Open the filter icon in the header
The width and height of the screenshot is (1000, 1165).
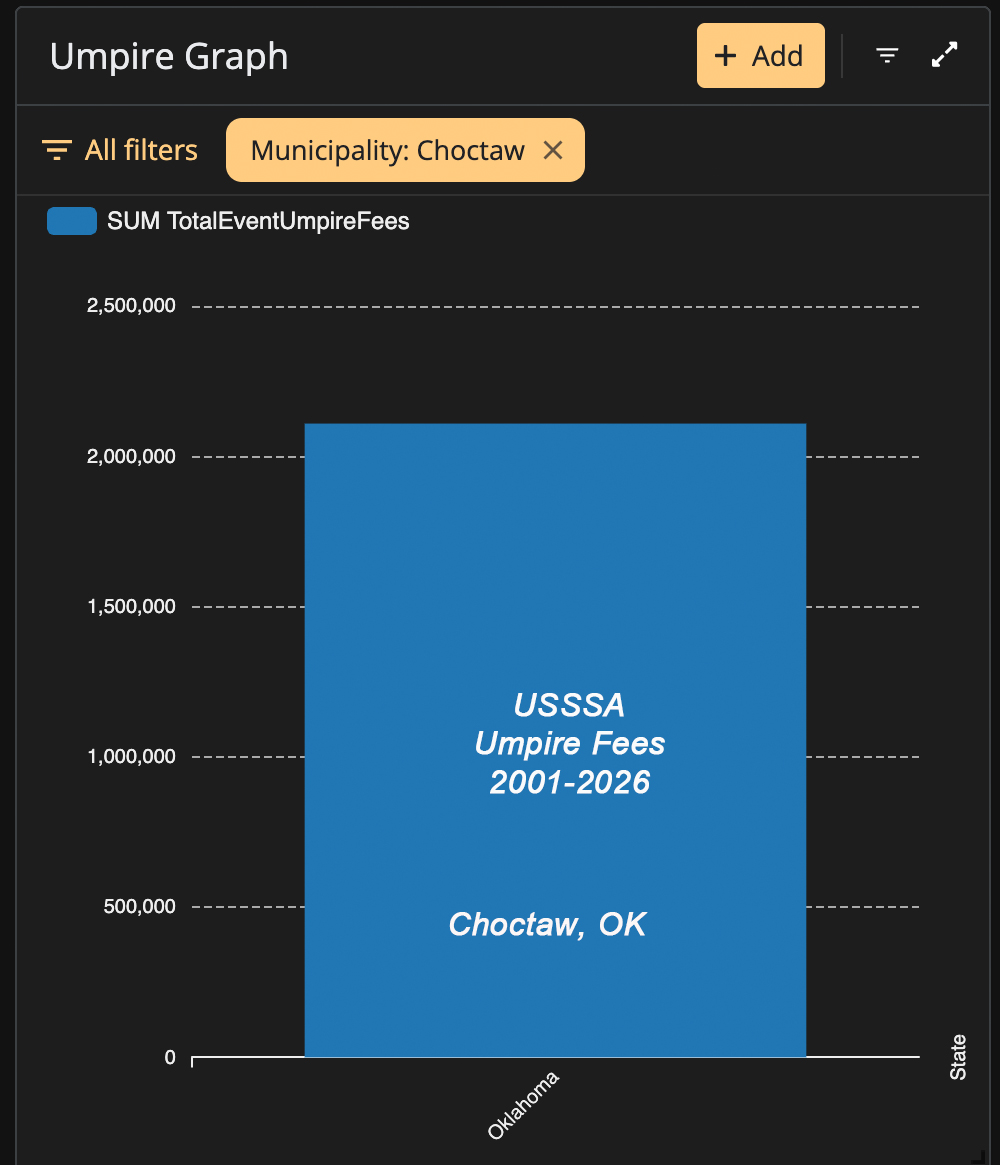pos(887,55)
